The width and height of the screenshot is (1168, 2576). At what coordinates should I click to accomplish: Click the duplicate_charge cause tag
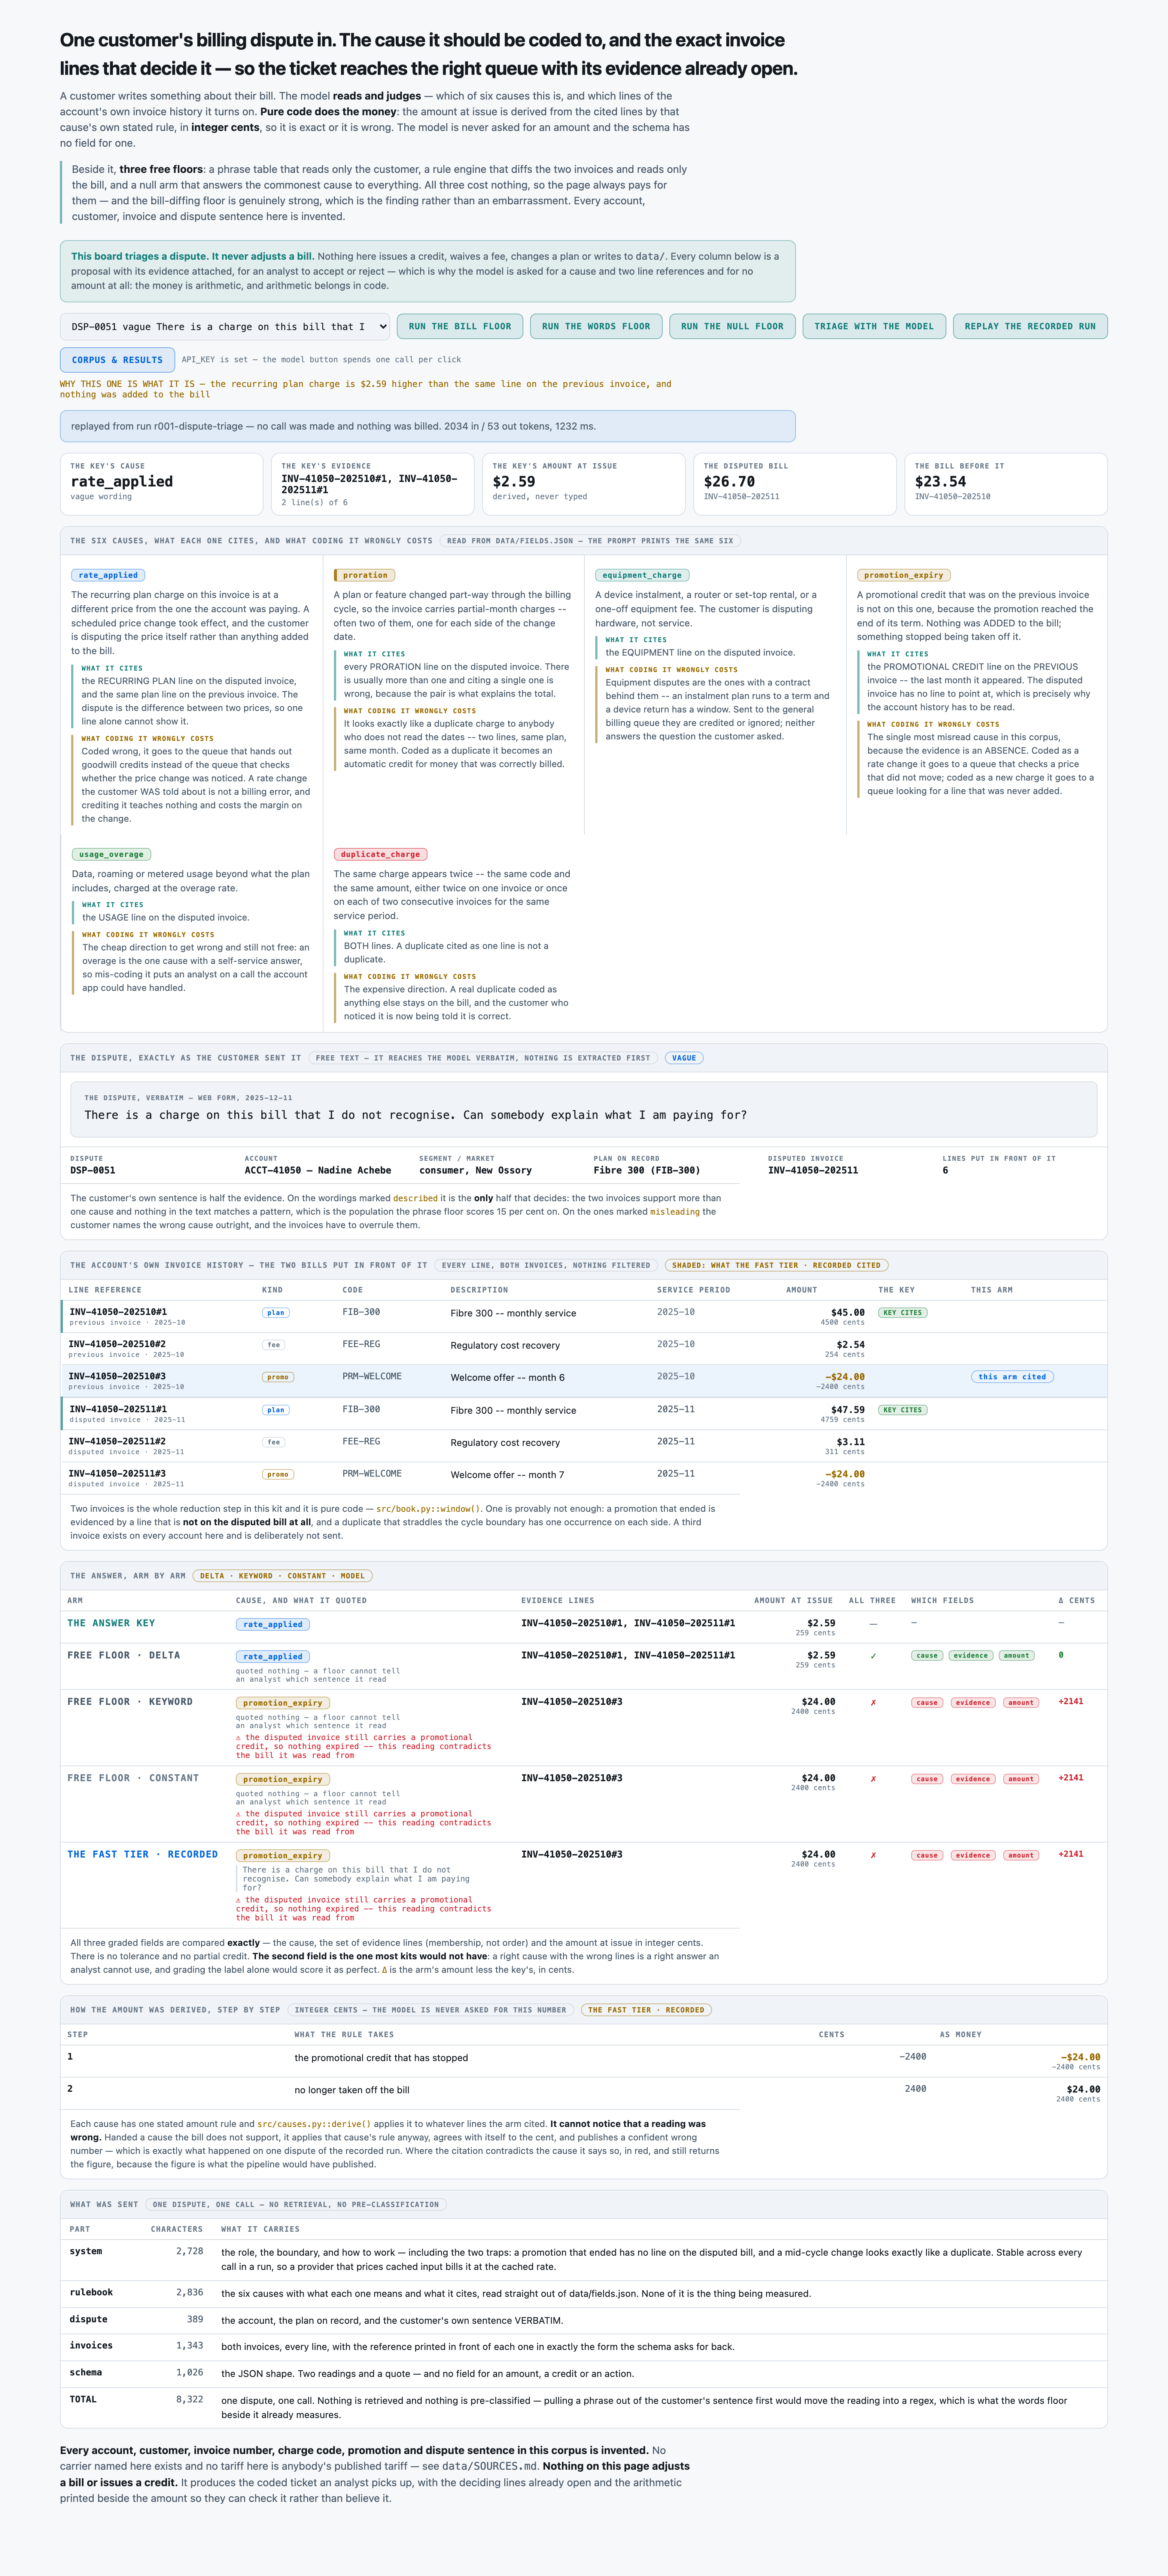(x=380, y=854)
